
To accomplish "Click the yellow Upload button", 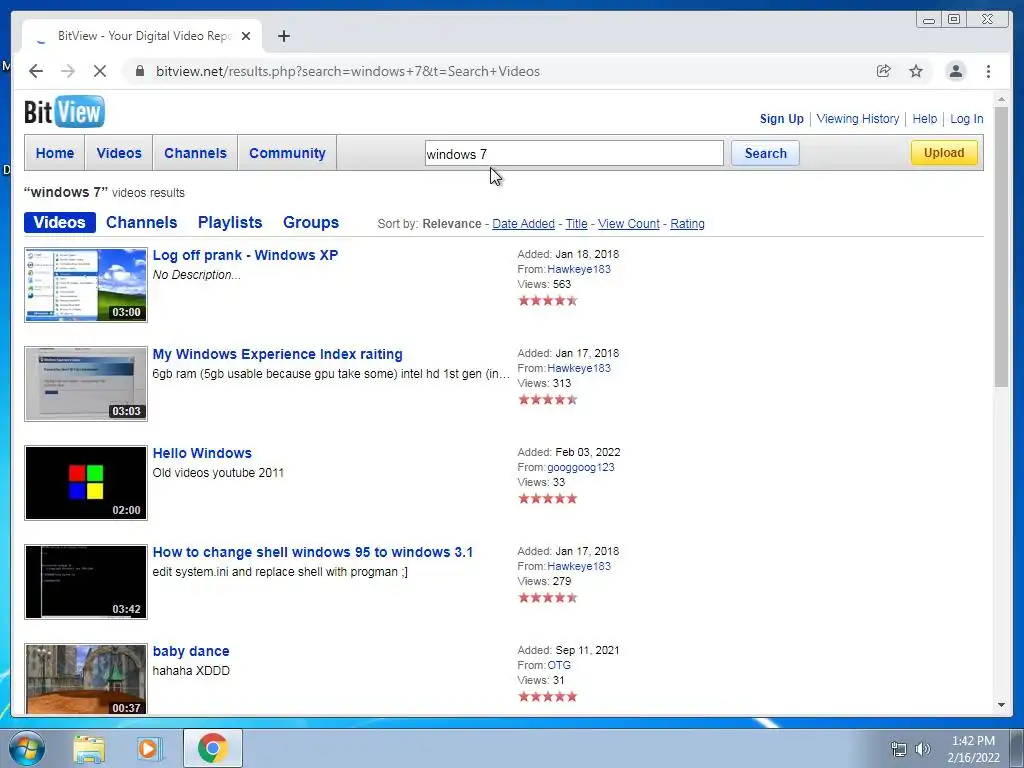I will coord(944,153).
